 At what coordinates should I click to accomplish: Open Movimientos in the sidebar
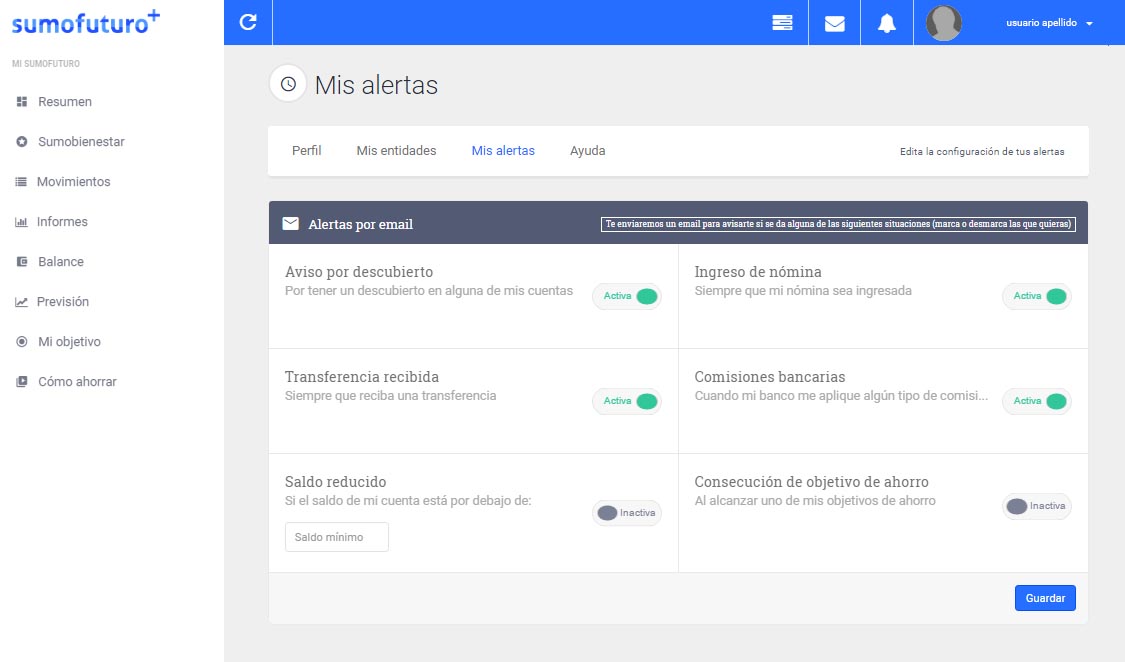73,182
